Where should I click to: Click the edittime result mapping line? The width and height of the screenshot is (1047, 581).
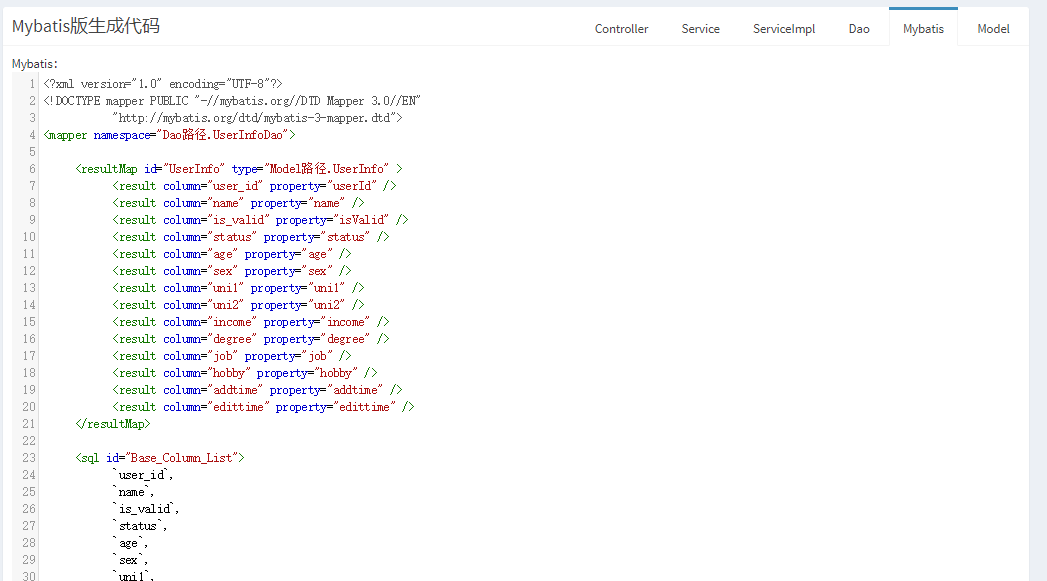coord(263,407)
